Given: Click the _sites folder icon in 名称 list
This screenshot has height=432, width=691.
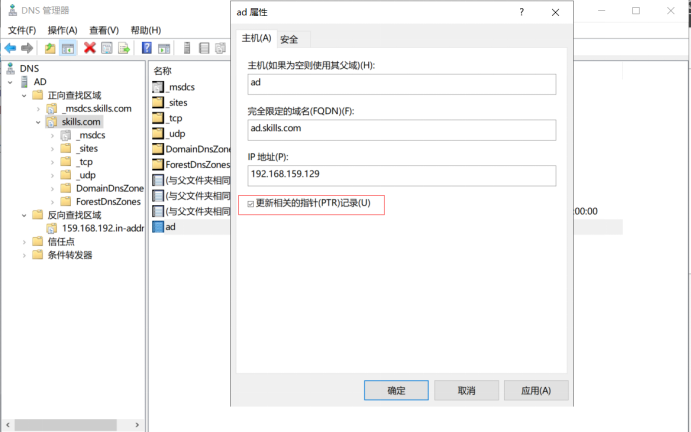Looking at the screenshot, I should [158, 102].
